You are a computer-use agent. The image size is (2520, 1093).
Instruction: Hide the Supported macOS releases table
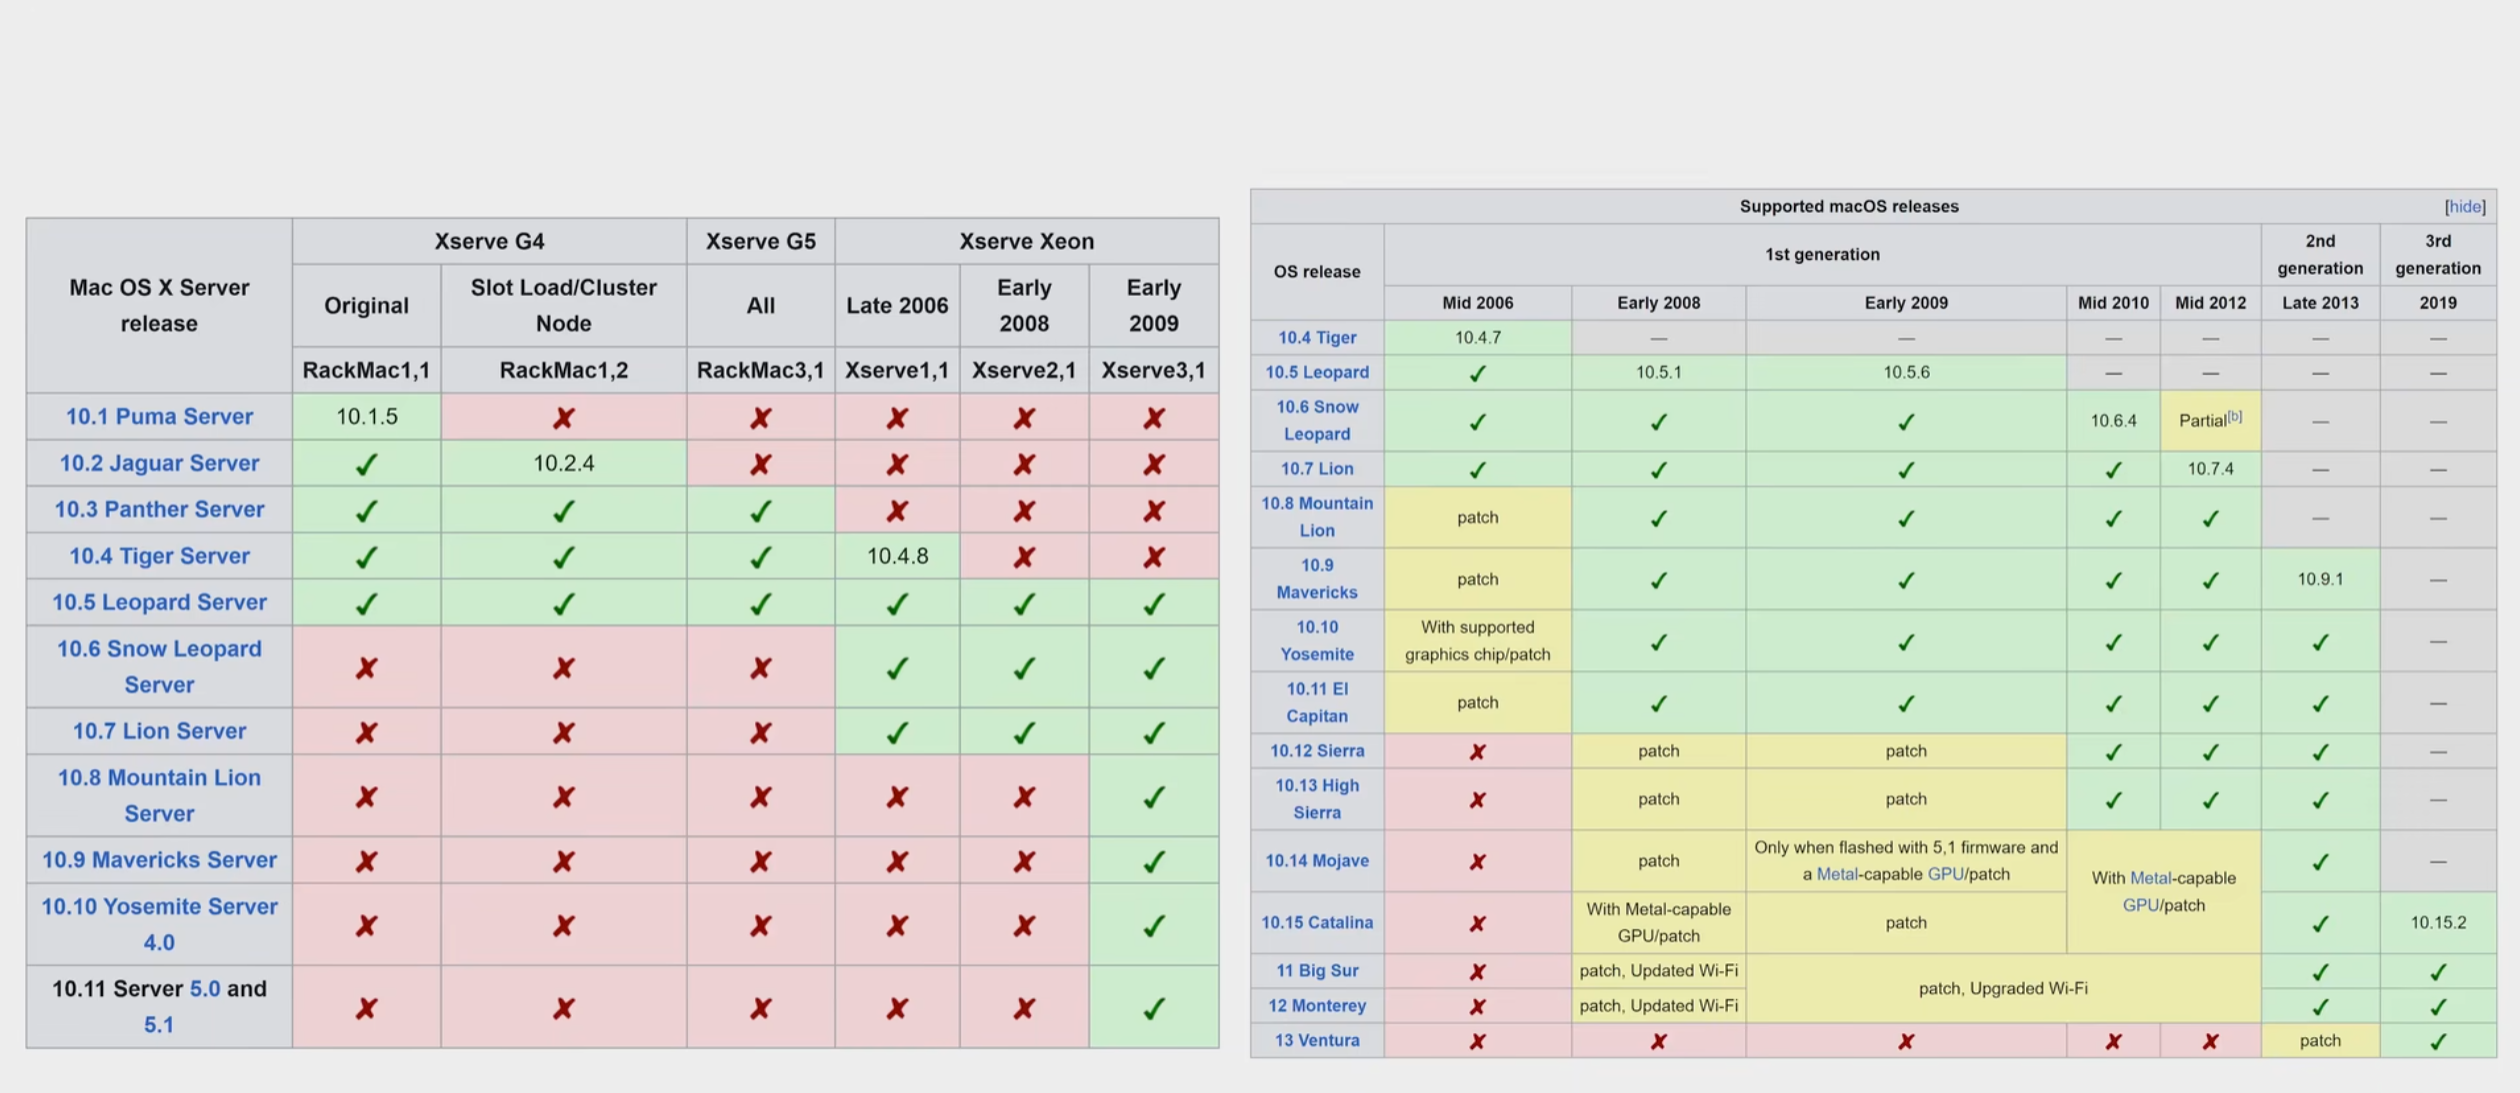click(x=2465, y=207)
